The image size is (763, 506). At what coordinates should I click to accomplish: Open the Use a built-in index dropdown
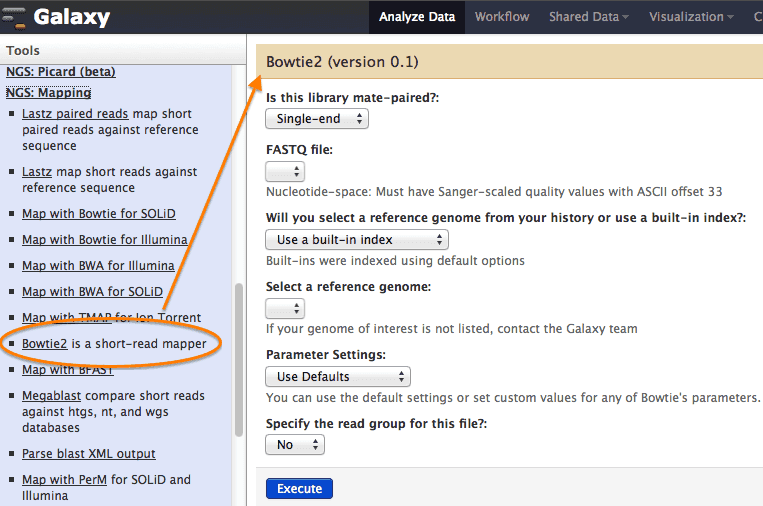[357, 240]
